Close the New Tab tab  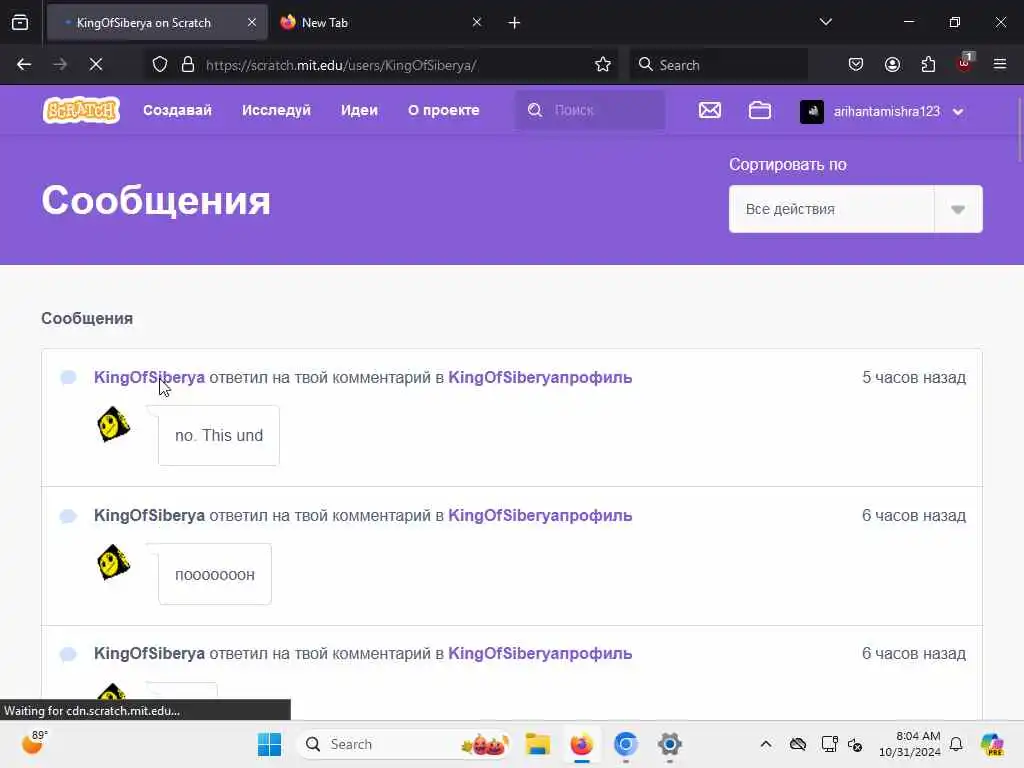pyautogui.click(x=477, y=22)
